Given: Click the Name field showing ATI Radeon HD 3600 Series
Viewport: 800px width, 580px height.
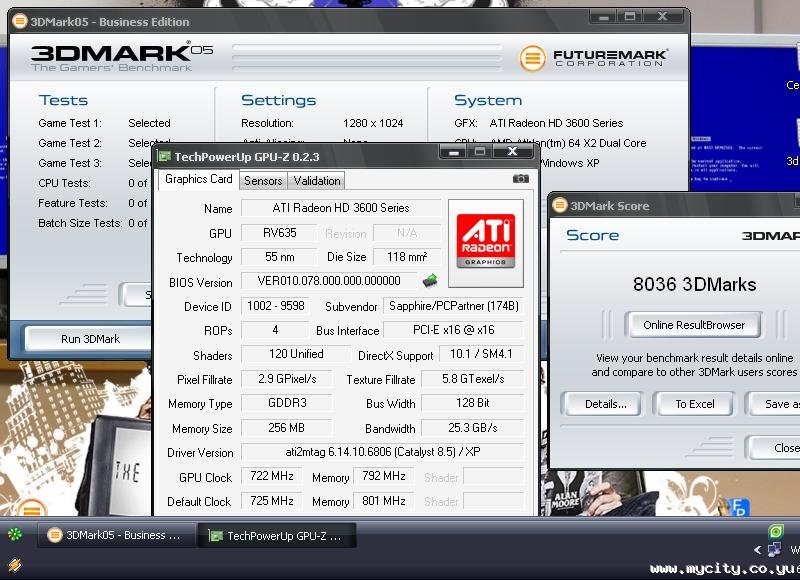Looking at the screenshot, I should (x=341, y=208).
